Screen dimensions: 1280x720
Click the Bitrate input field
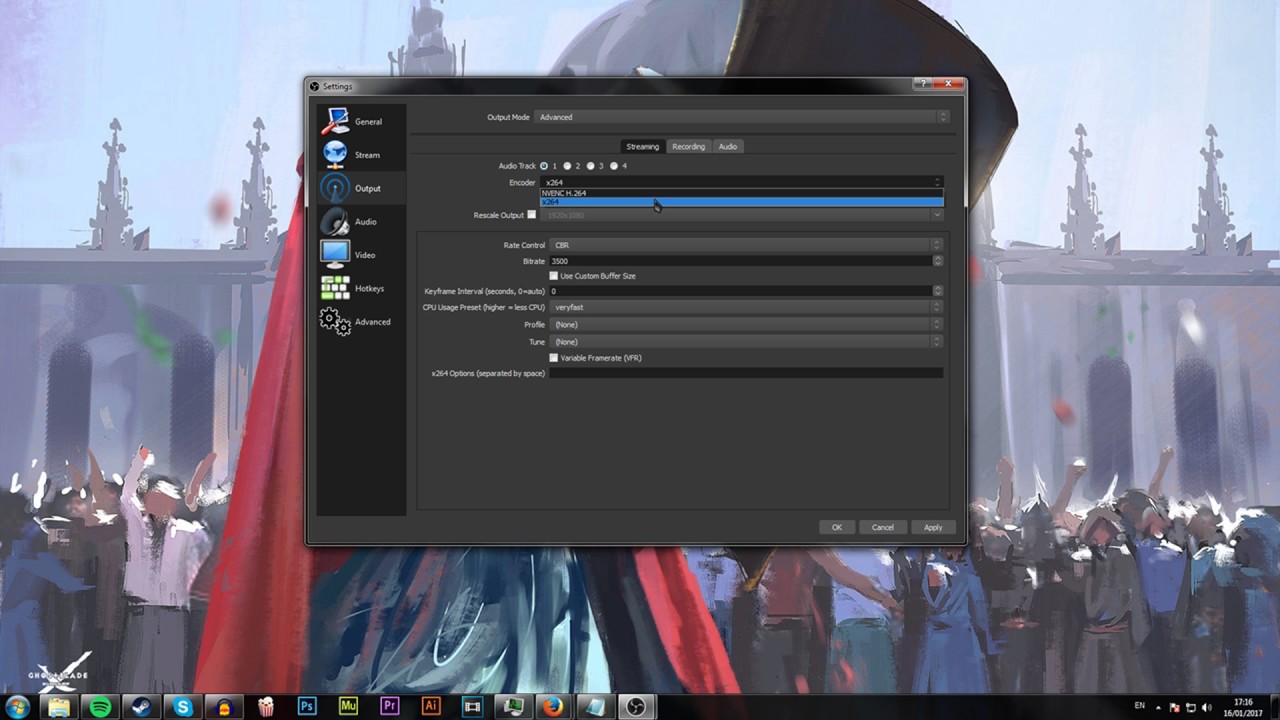pyautogui.click(x=740, y=261)
